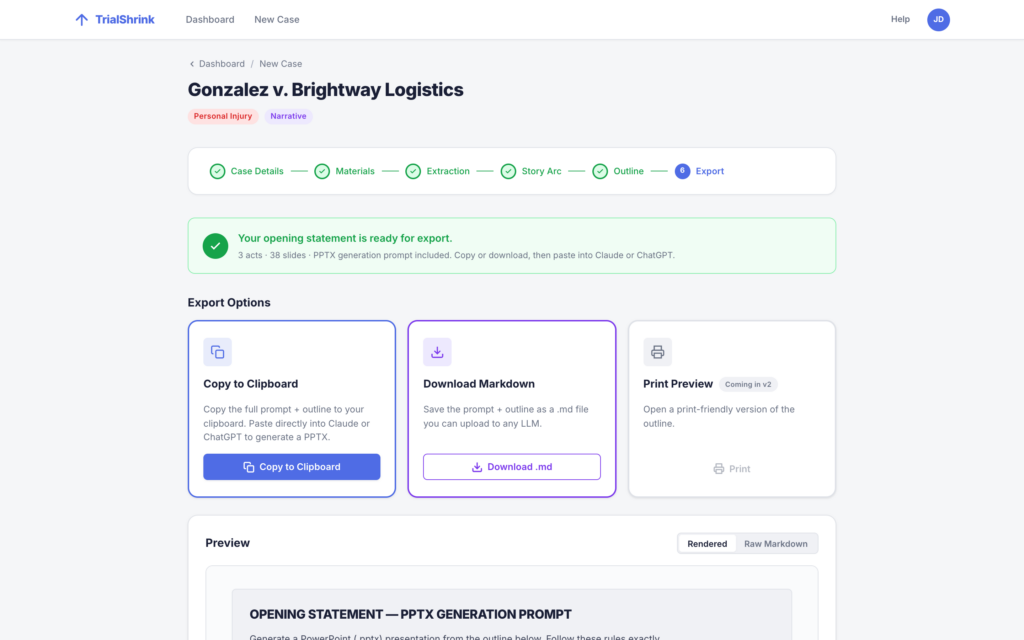Open New Case in top navigation
This screenshot has height=640, width=1024.
tap(276, 20)
